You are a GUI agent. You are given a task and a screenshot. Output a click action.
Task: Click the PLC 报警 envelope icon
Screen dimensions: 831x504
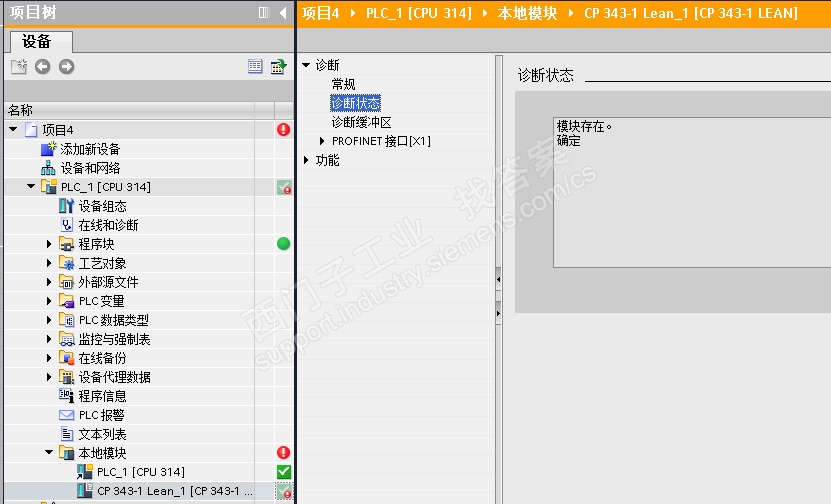pyautogui.click(x=66, y=415)
